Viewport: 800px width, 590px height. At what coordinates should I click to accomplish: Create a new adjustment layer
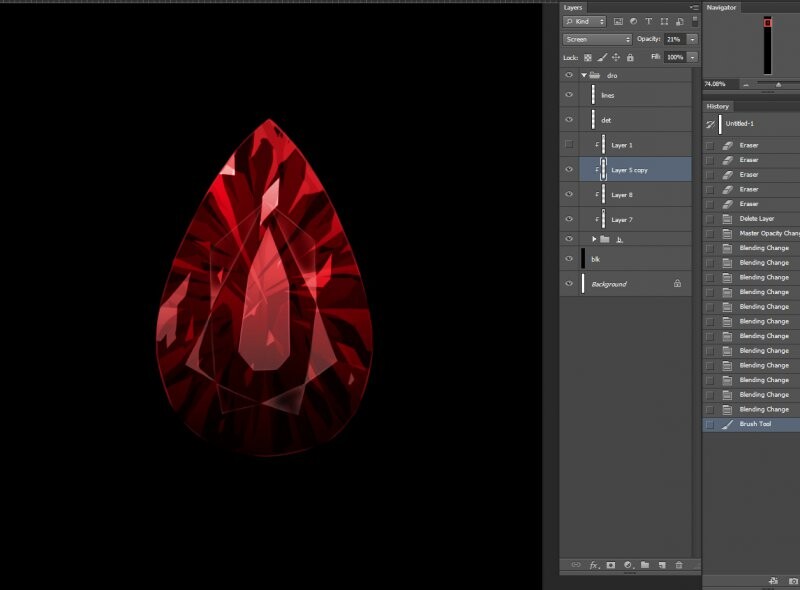627,565
